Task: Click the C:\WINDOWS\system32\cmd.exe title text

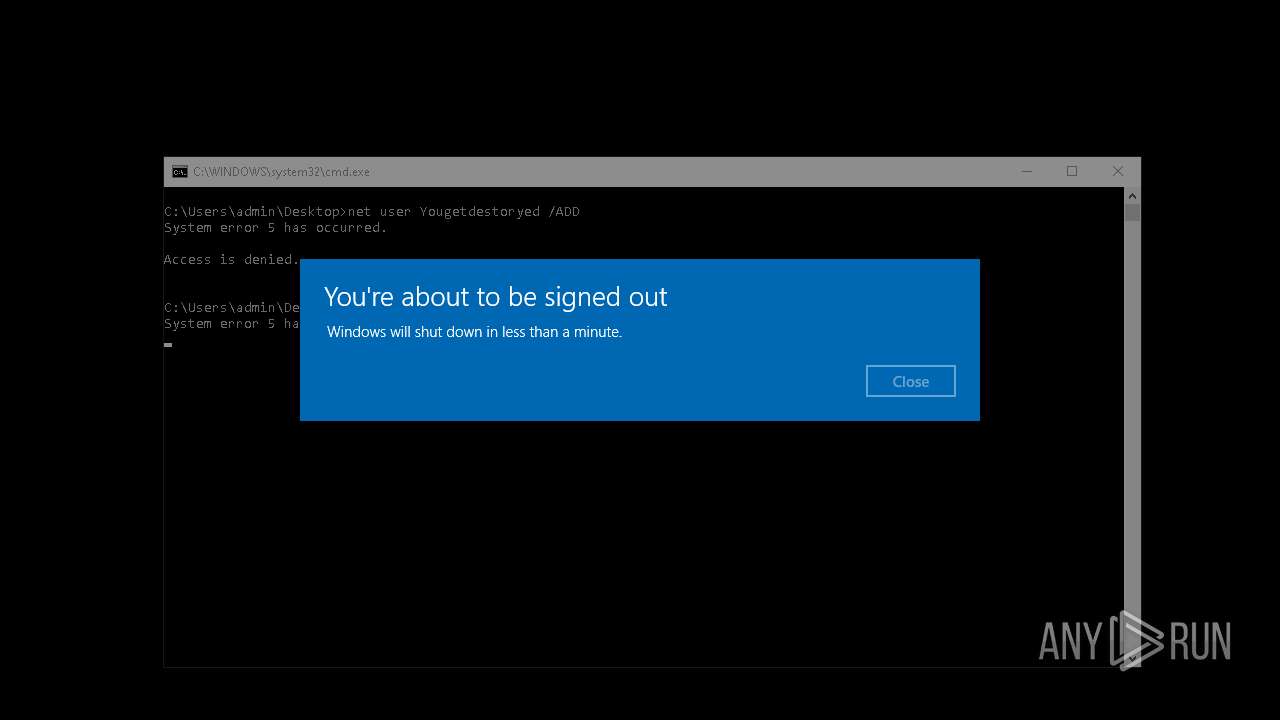Action: point(281,172)
